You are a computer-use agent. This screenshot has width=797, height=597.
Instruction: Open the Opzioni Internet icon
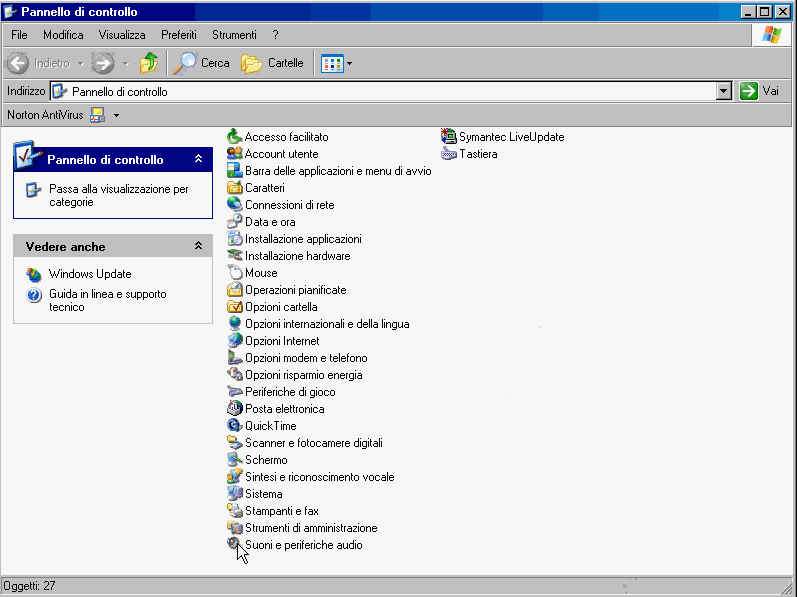(x=234, y=341)
